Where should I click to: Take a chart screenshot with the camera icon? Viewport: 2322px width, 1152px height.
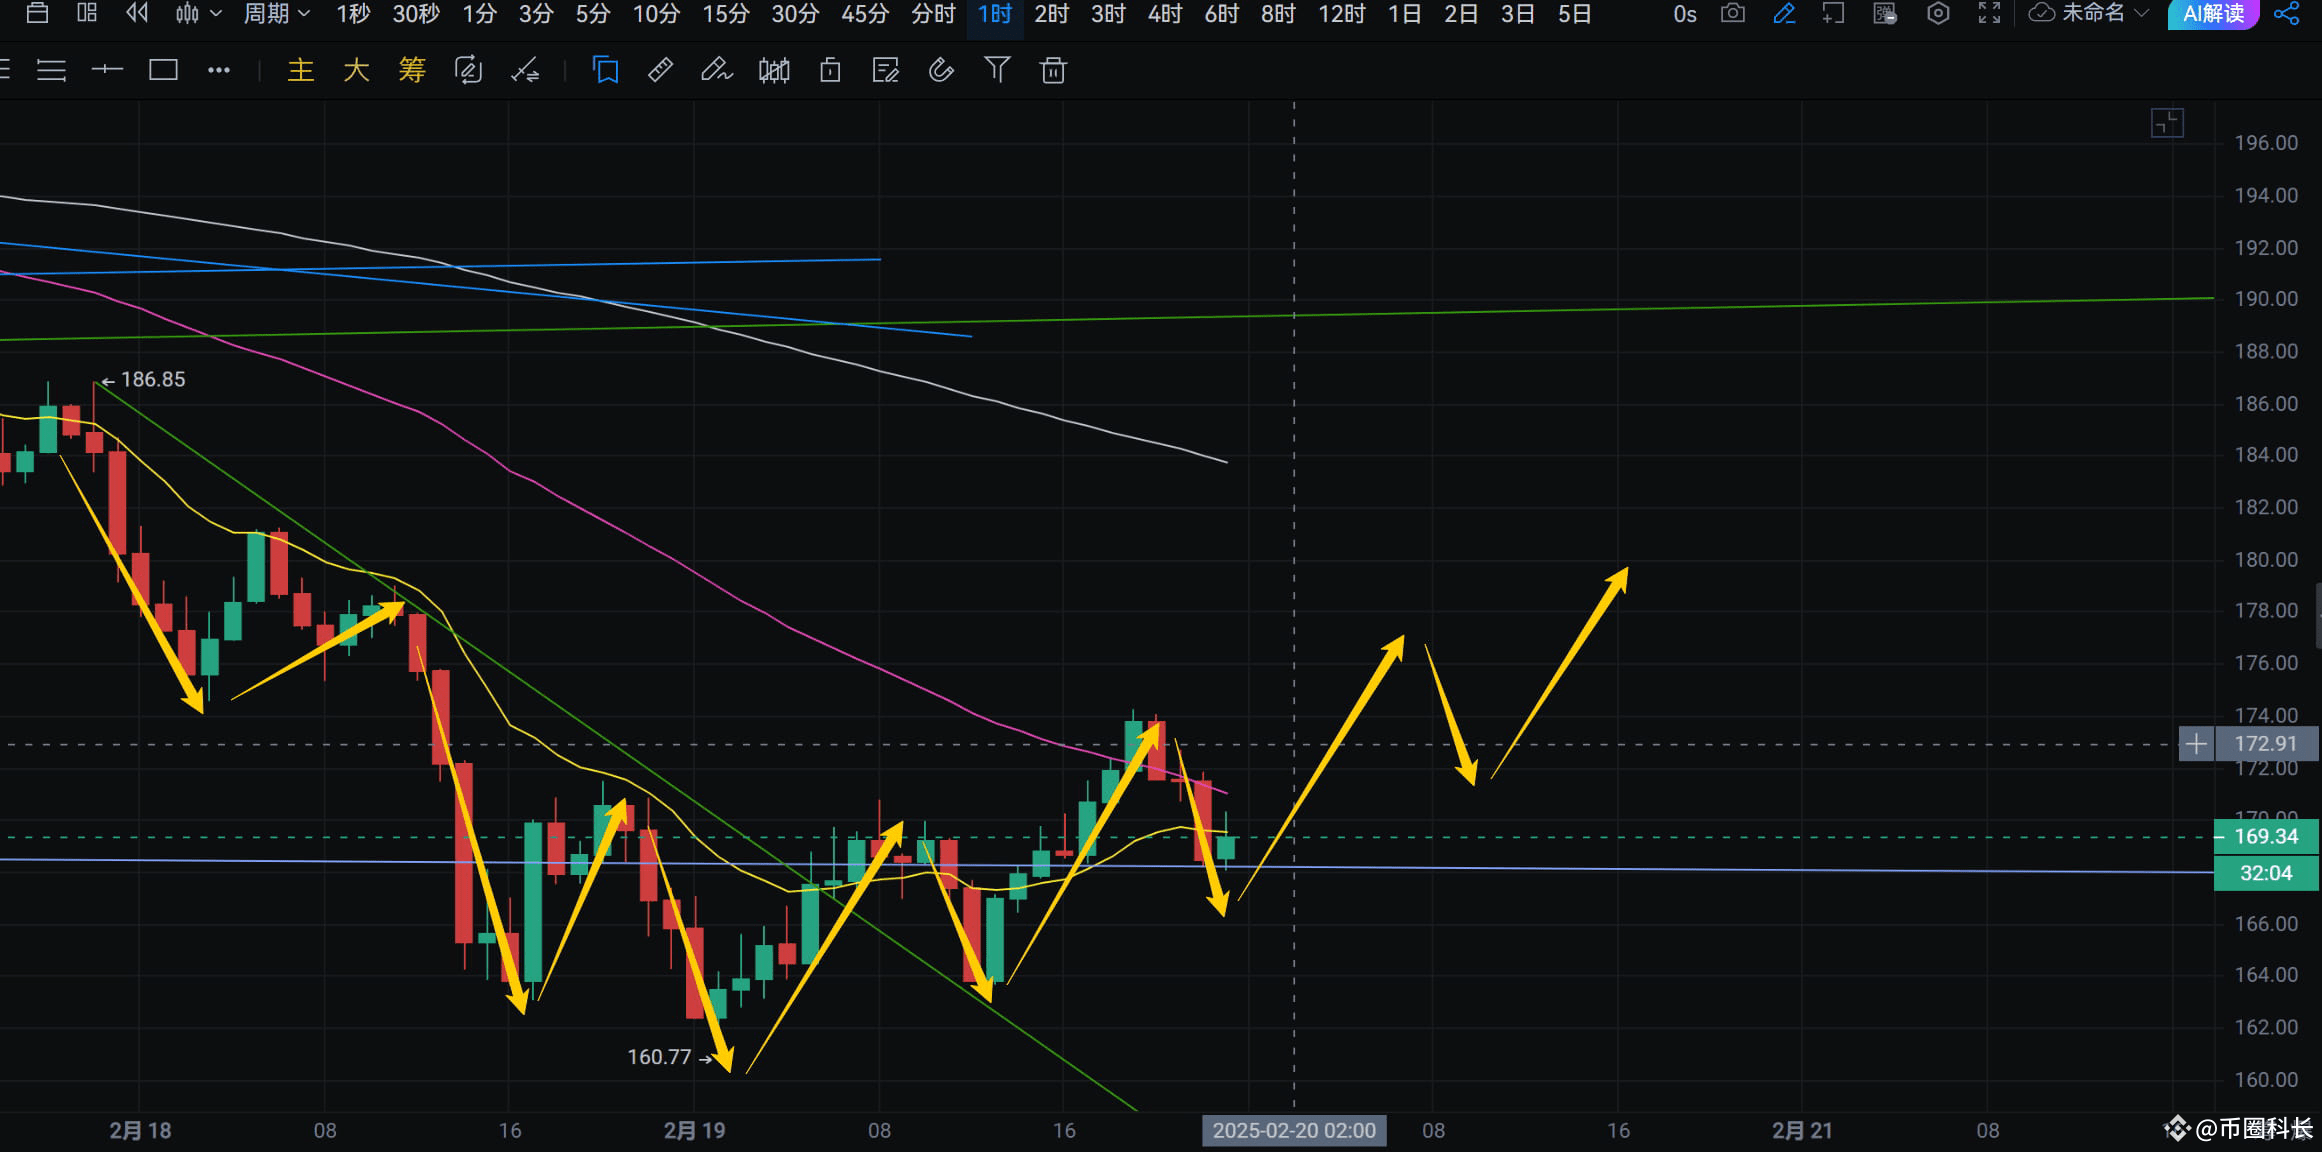coord(1733,14)
